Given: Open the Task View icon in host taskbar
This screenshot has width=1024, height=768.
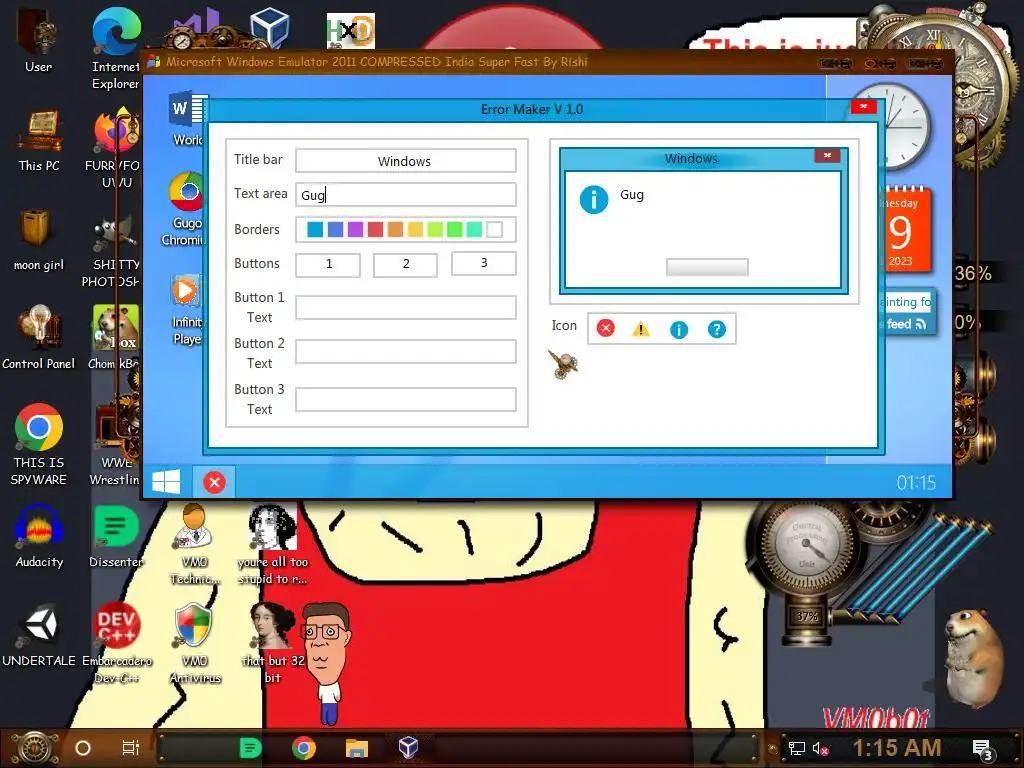Looking at the screenshot, I should tap(131, 748).
